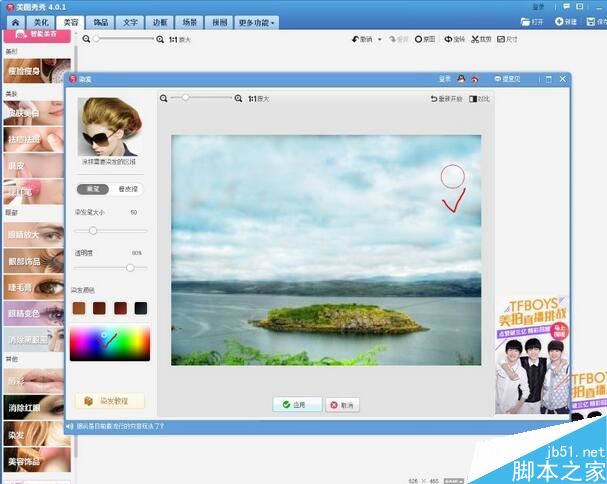The height and width of the screenshot is (484, 607).
Task: Click the 旋转 rotate tool icon
Action: click(448, 39)
